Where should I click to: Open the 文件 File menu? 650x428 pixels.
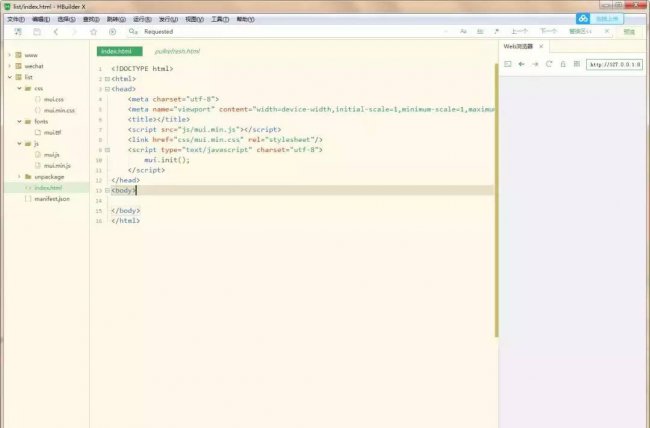coord(16,19)
